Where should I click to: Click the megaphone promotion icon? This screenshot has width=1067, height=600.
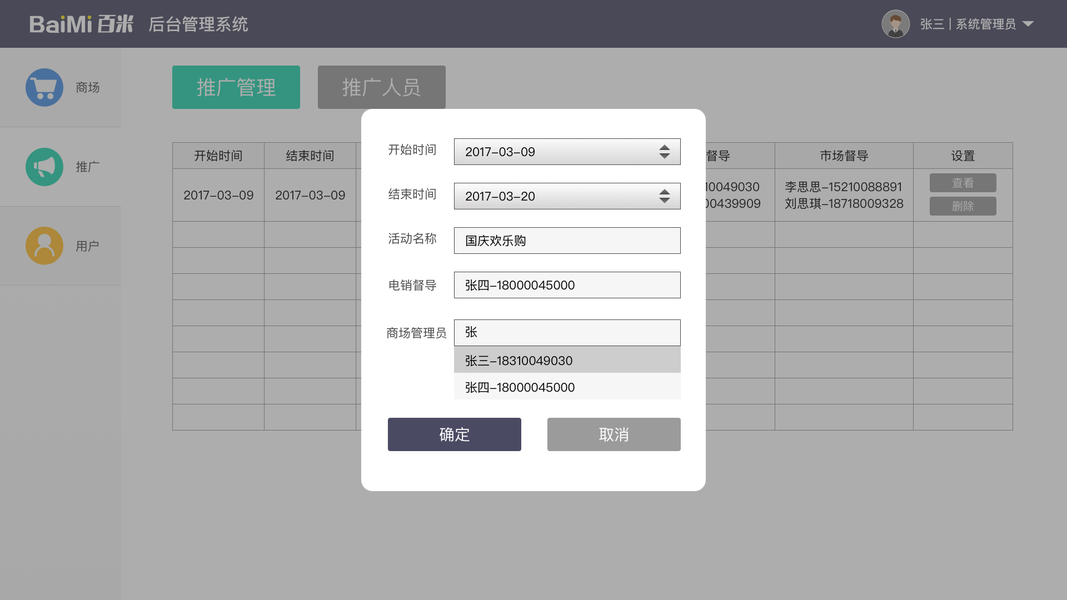(44, 167)
